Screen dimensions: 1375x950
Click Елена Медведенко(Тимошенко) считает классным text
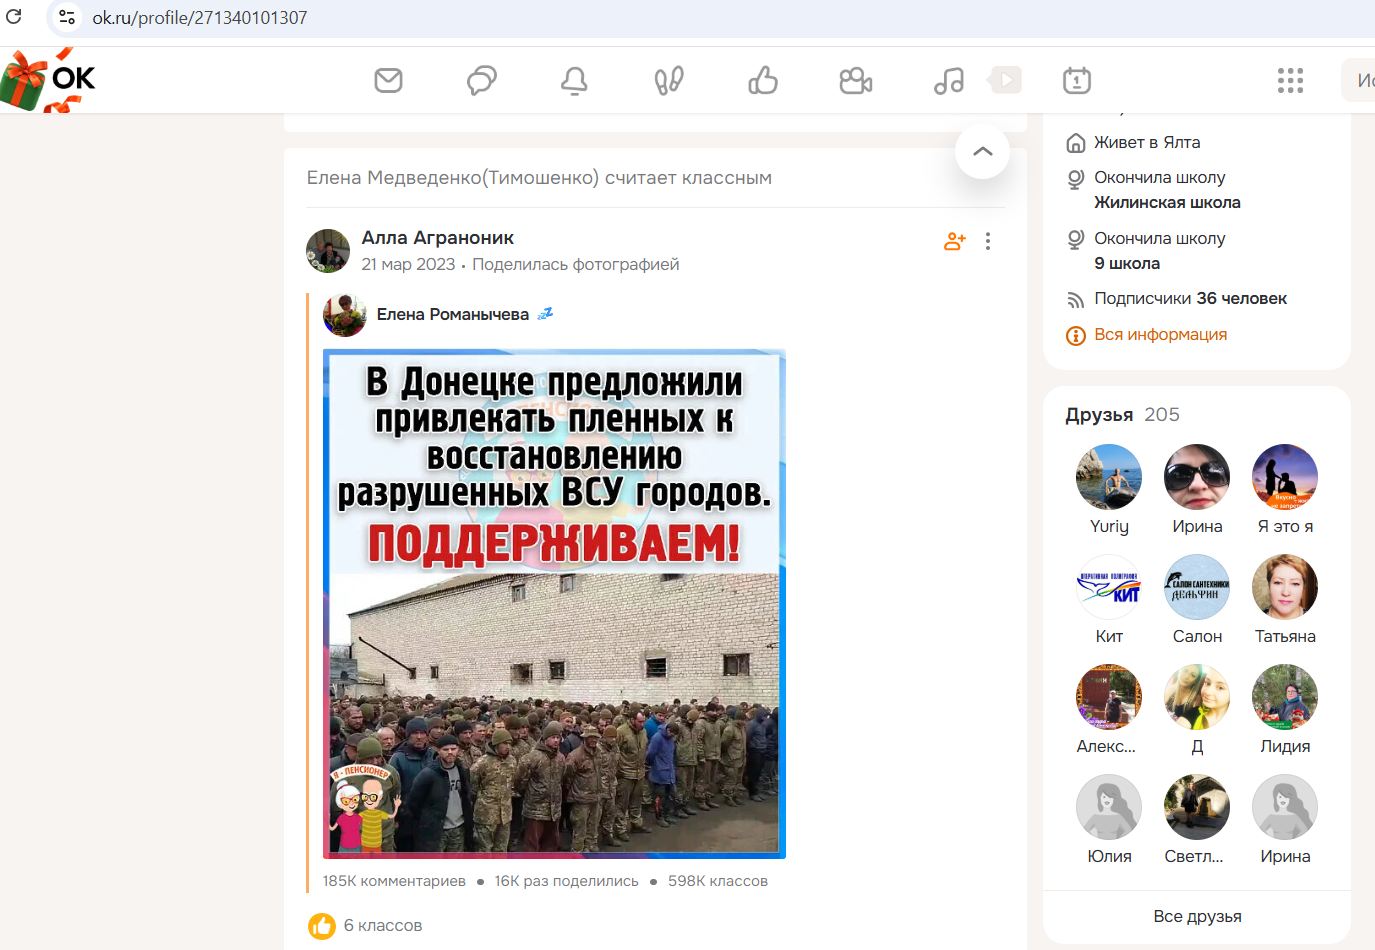click(x=539, y=178)
